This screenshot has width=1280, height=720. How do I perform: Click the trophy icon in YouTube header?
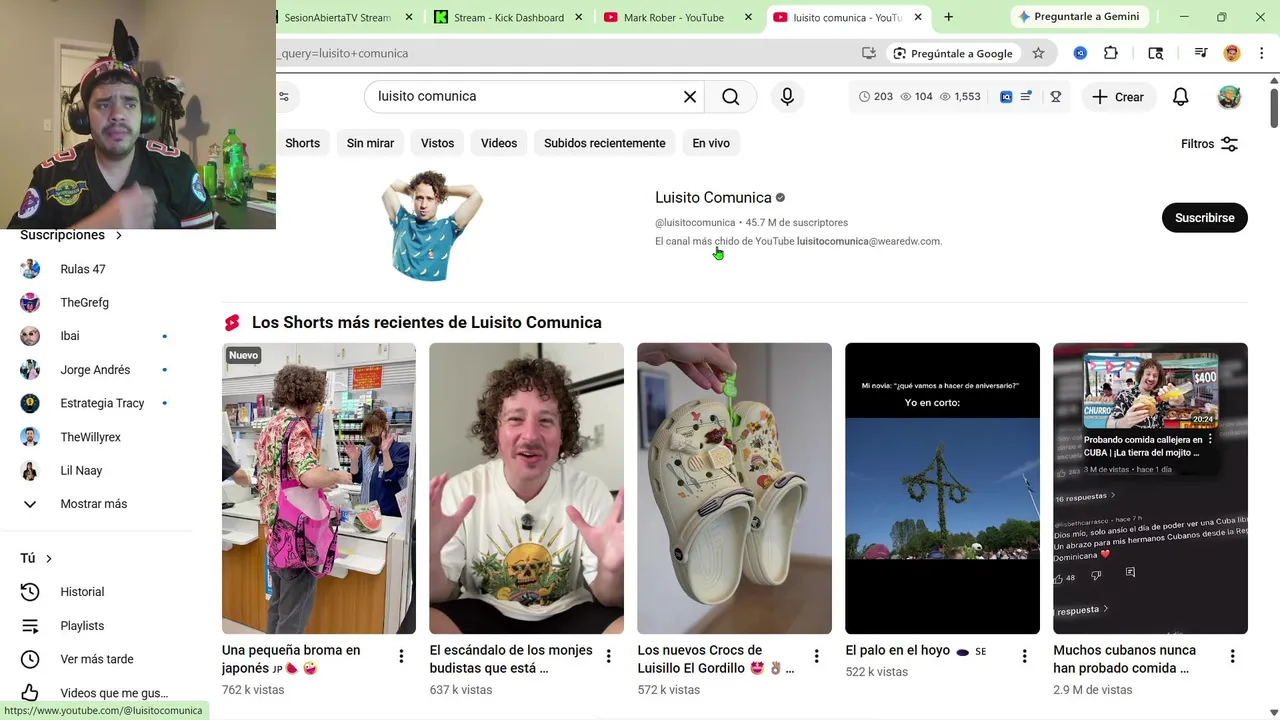click(1055, 97)
